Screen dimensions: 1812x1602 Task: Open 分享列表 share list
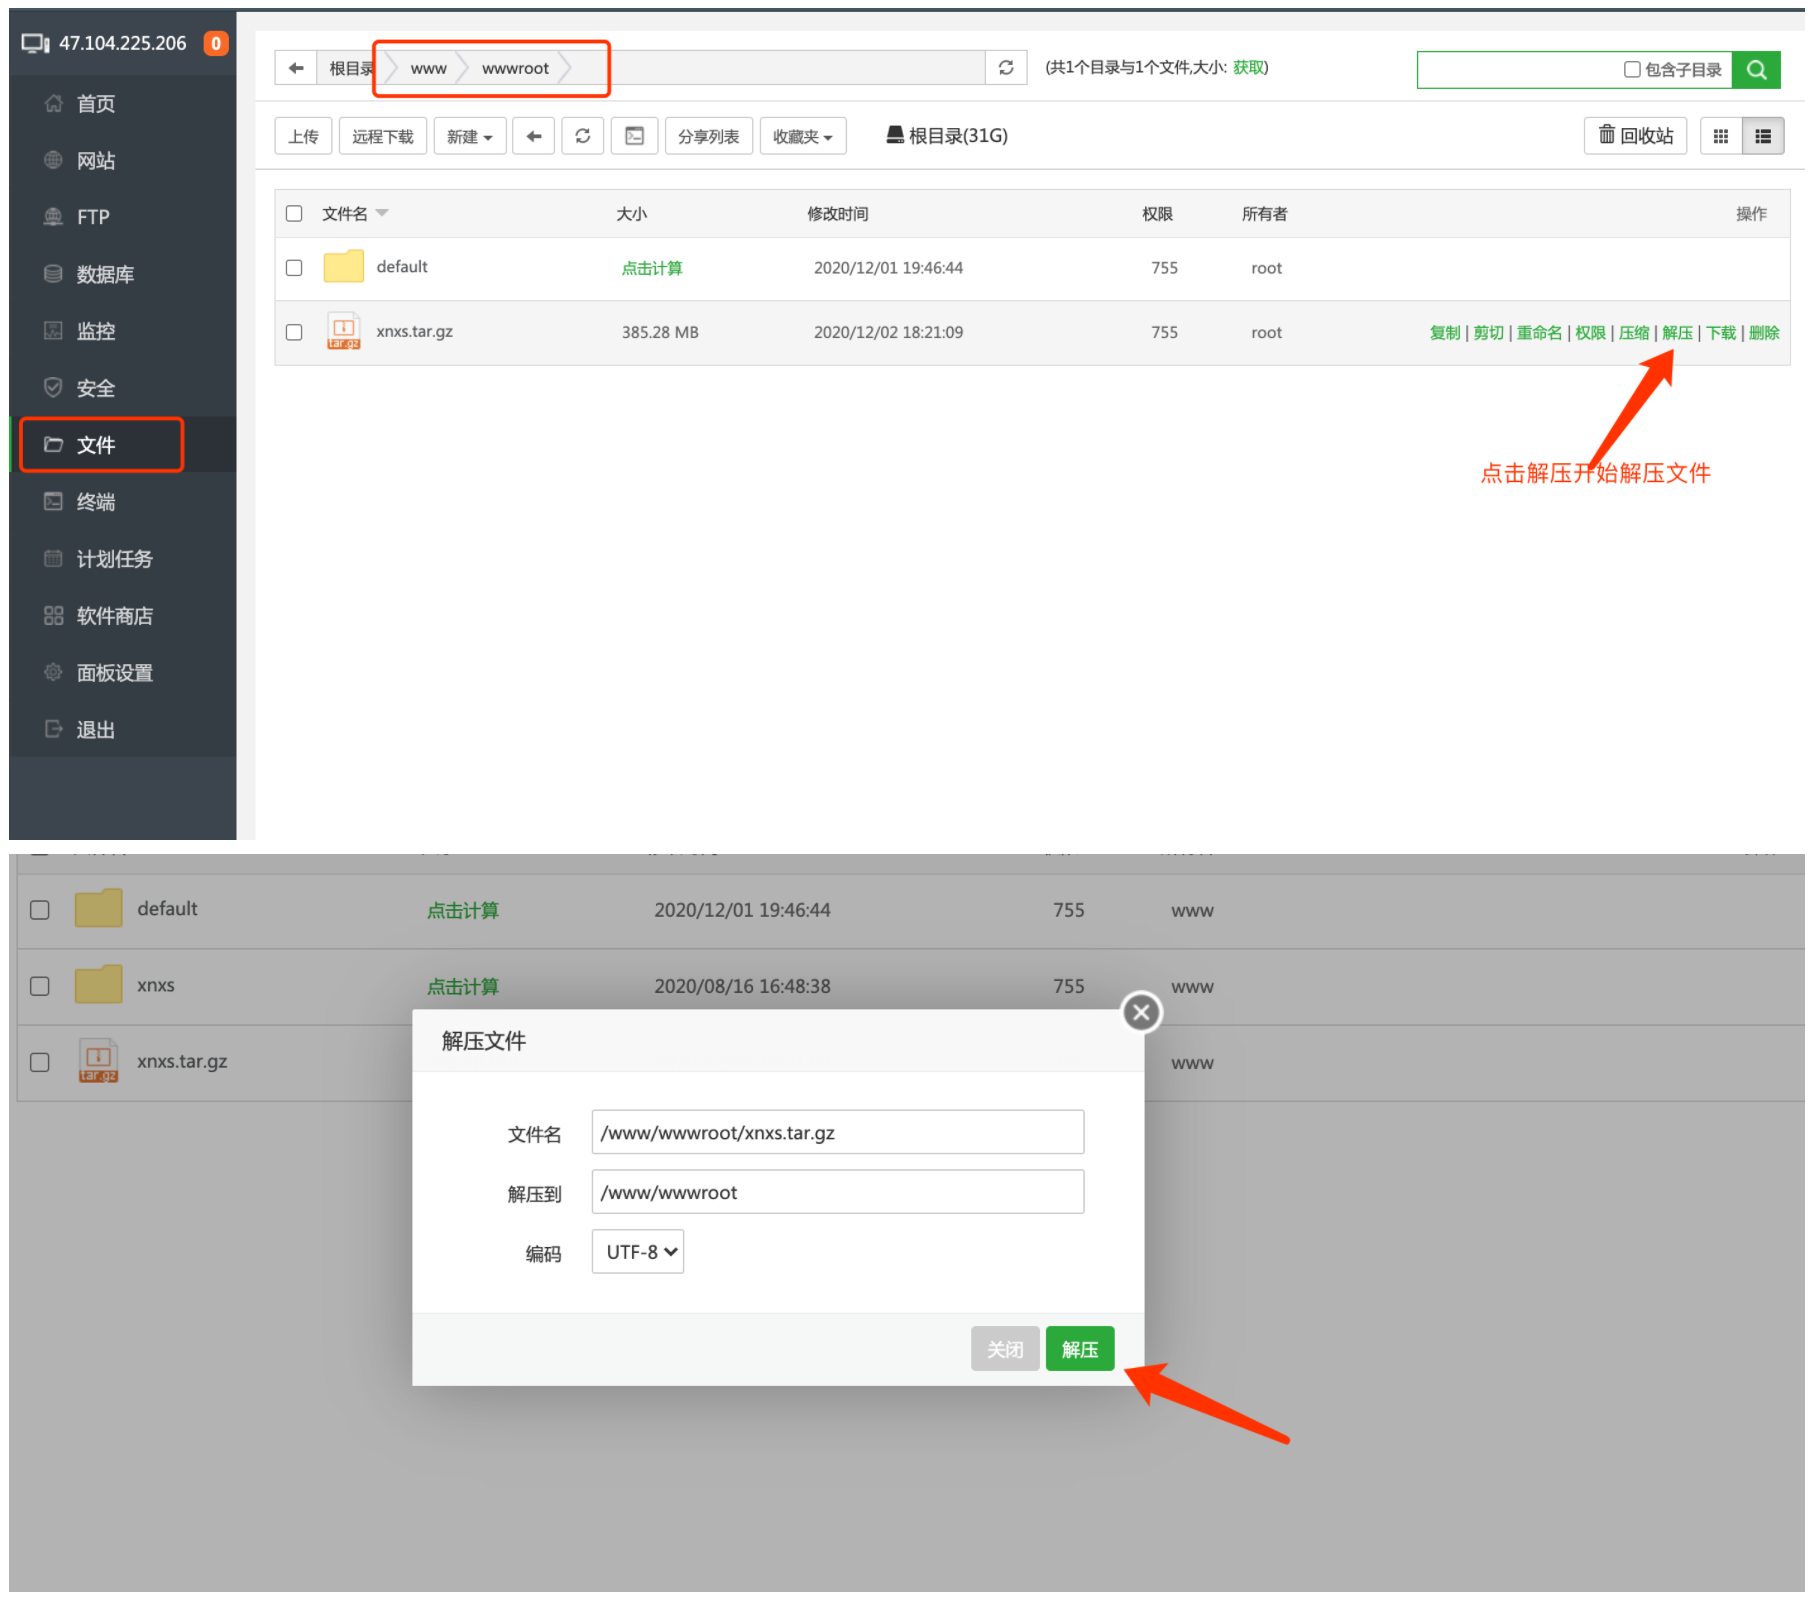[x=709, y=136]
